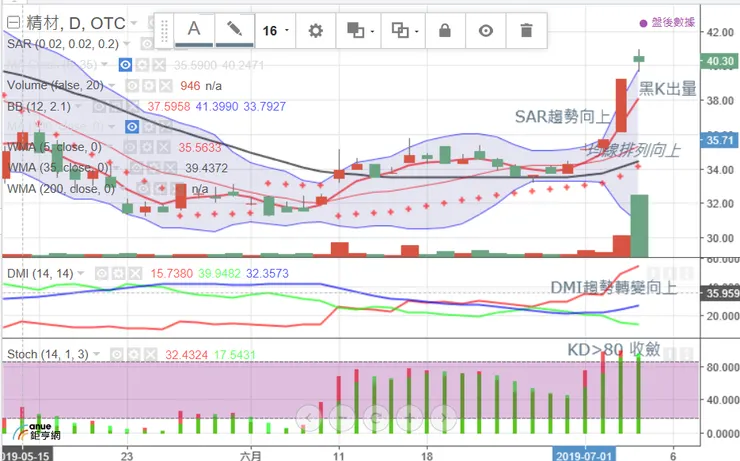Remove the Volume indicator with X

coord(165,85)
